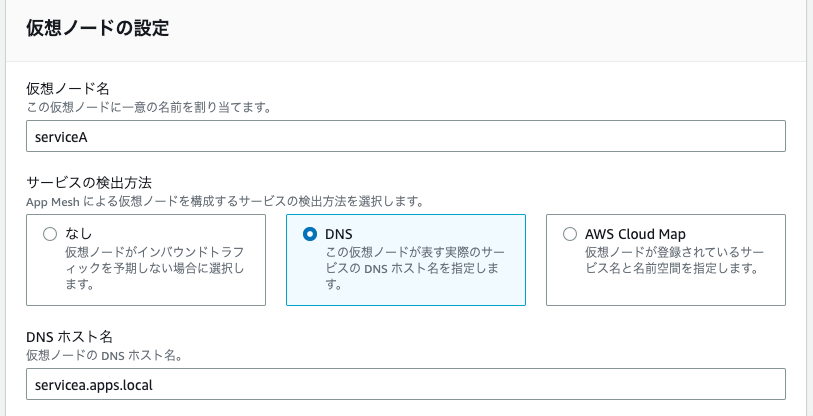Screen dimensions: 813x416
Task: Click the DNS ホスト名 field label
Action: point(69,337)
